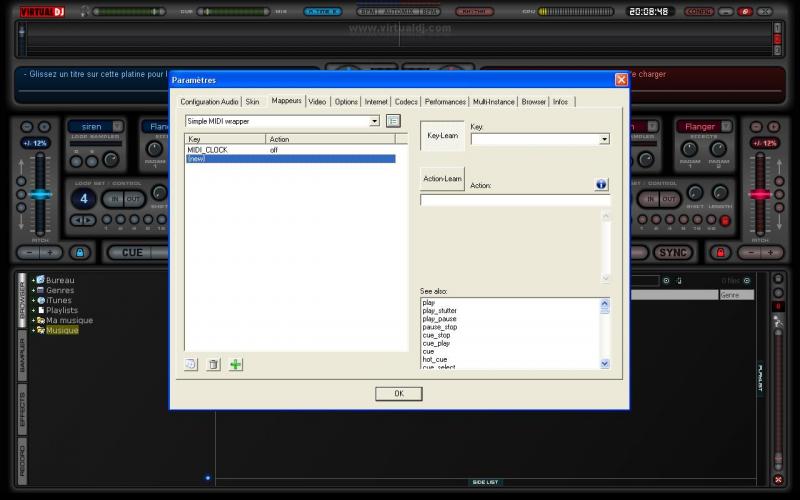Viewport: 800px width, 500px height.
Task: Click the left deck loop shift arrows button
Action: (83, 220)
